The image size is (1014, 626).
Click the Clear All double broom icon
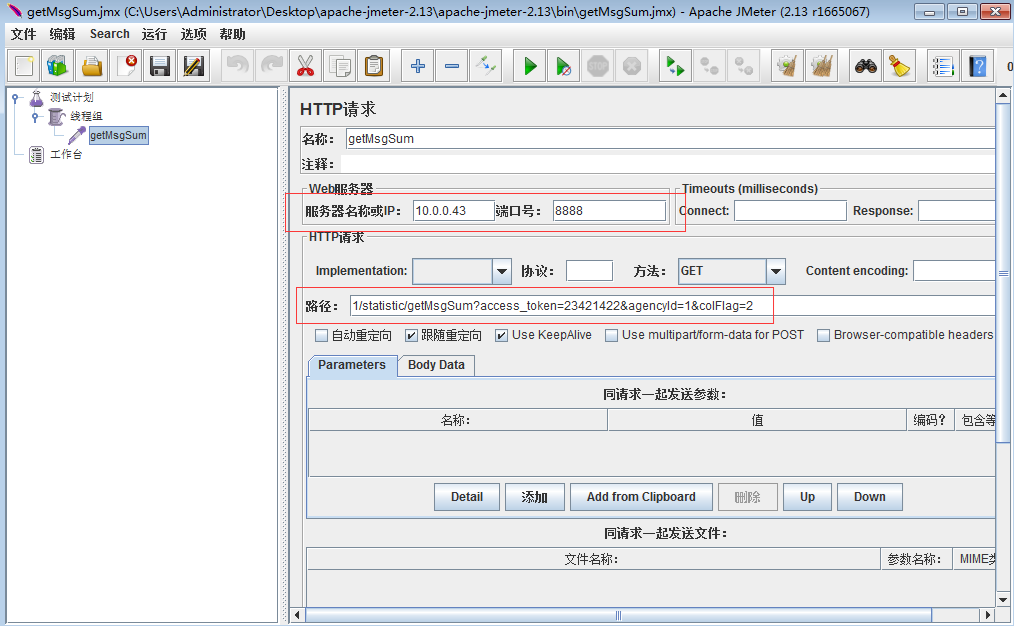pyautogui.click(x=821, y=66)
